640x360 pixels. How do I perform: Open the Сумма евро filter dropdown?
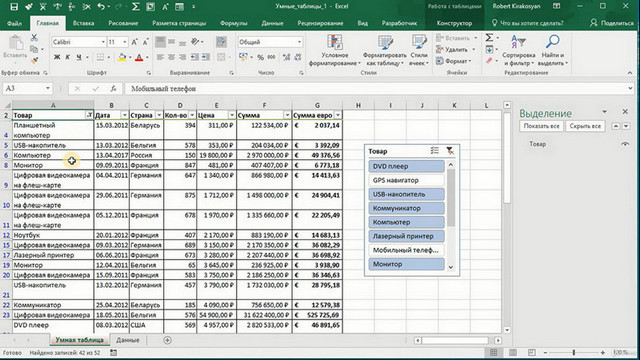point(338,115)
